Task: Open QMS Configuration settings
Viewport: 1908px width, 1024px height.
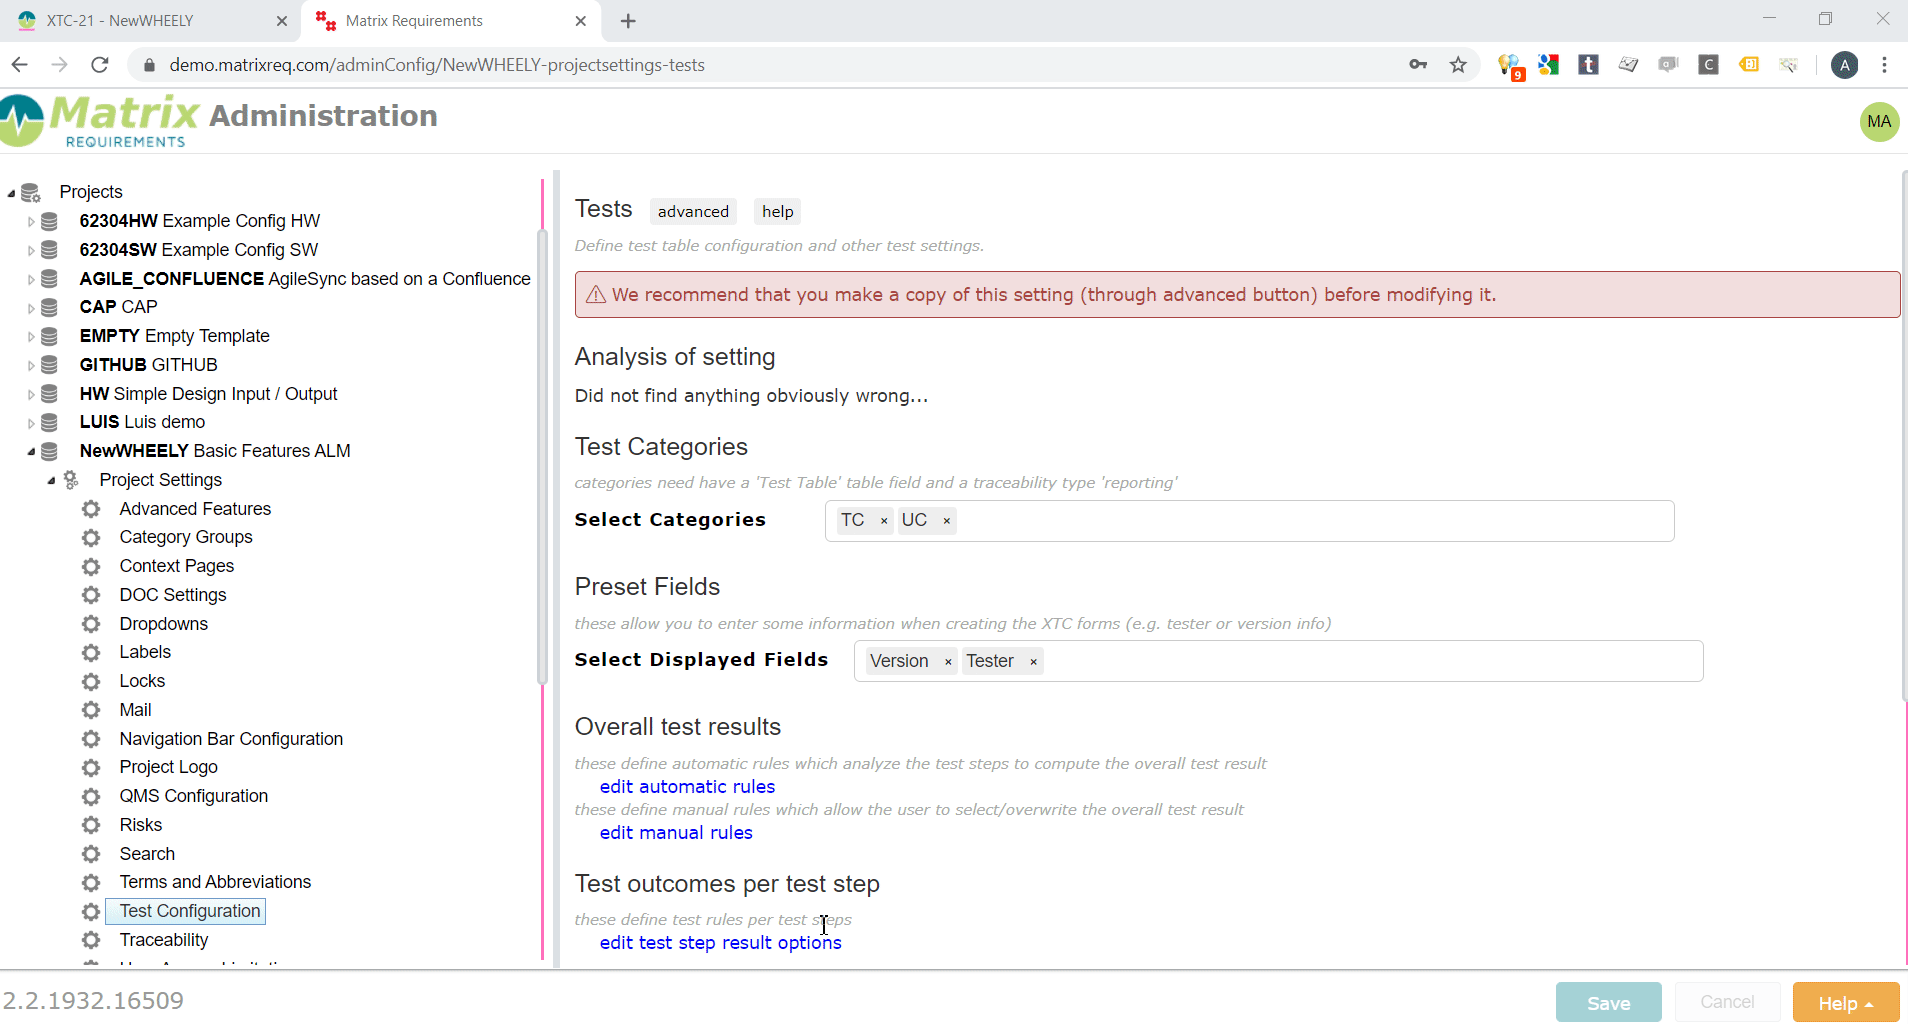Action: point(194,796)
